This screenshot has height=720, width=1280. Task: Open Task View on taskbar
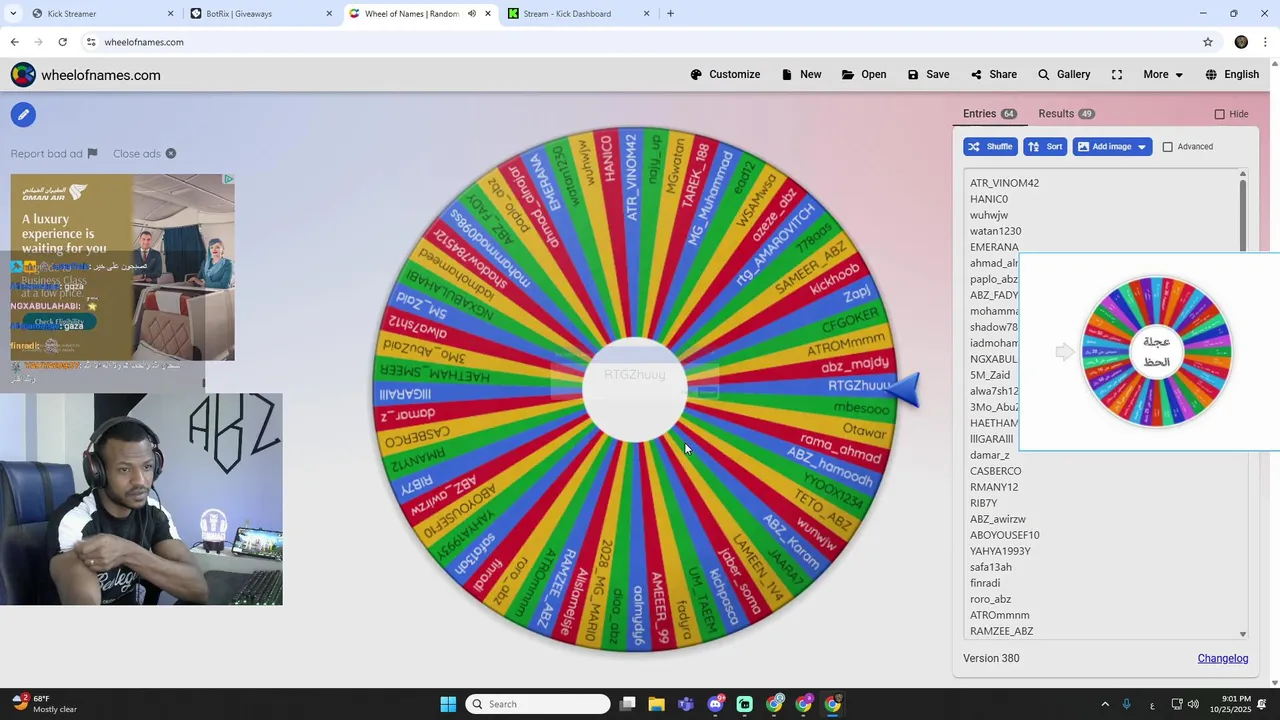[x=627, y=704]
